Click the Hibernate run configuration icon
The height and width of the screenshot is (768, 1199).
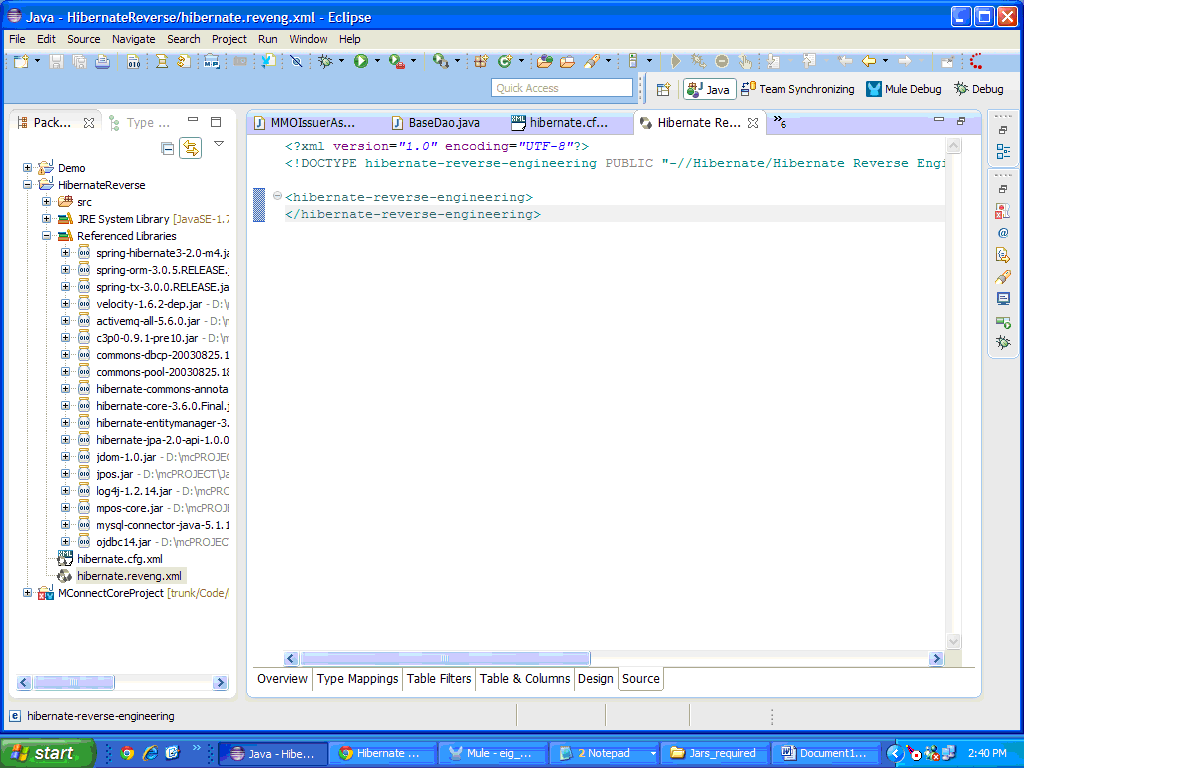(440, 61)
